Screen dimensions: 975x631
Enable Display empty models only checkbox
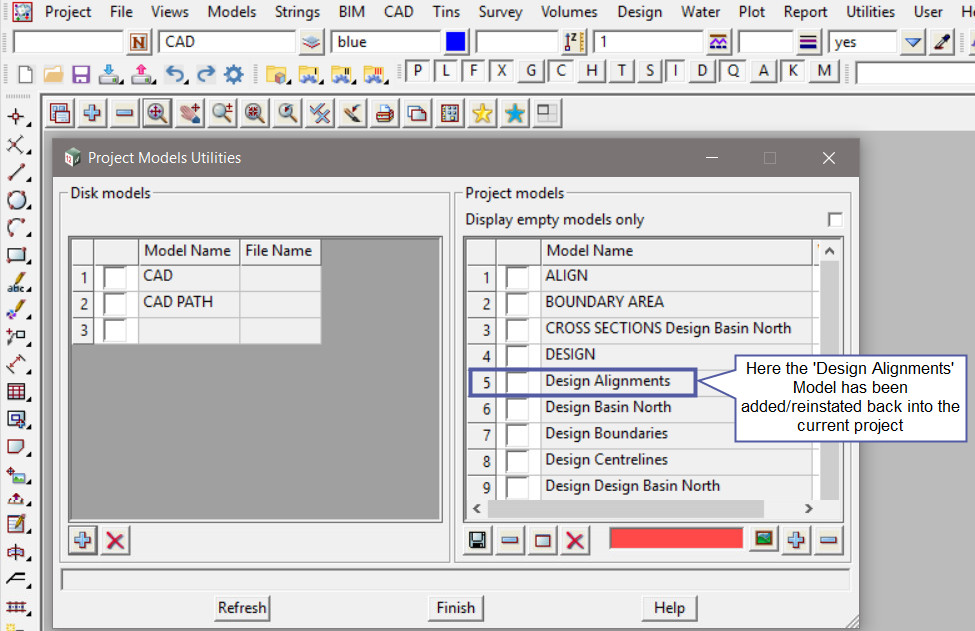834,220
